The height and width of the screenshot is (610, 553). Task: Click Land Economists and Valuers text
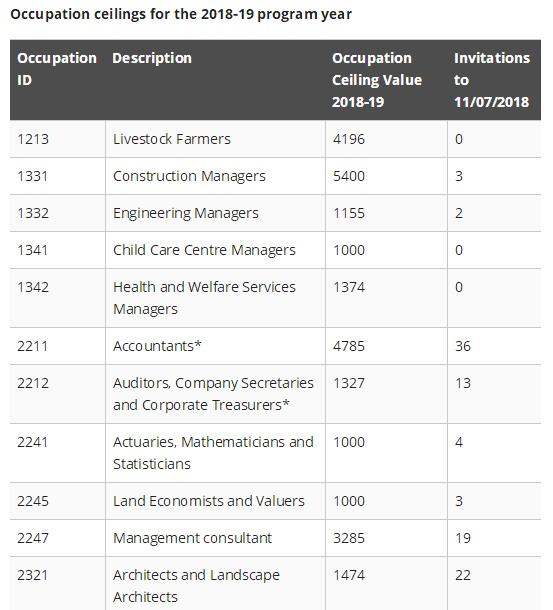(209, 501)
